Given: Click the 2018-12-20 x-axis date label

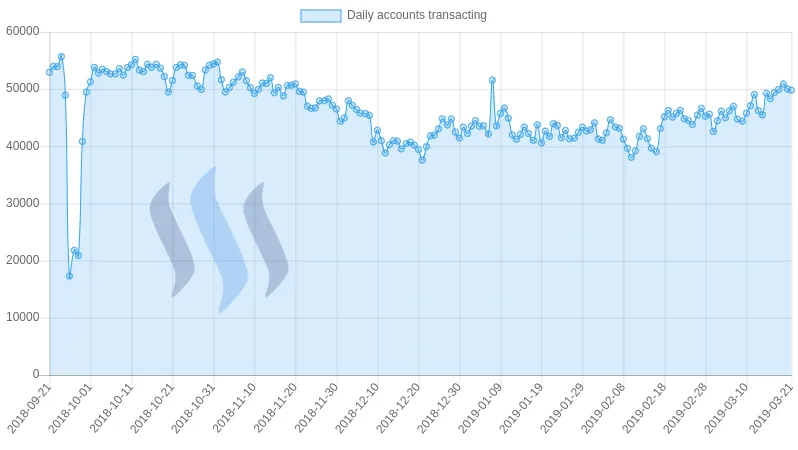Looking at the screenshot, I should pos(399,410).
